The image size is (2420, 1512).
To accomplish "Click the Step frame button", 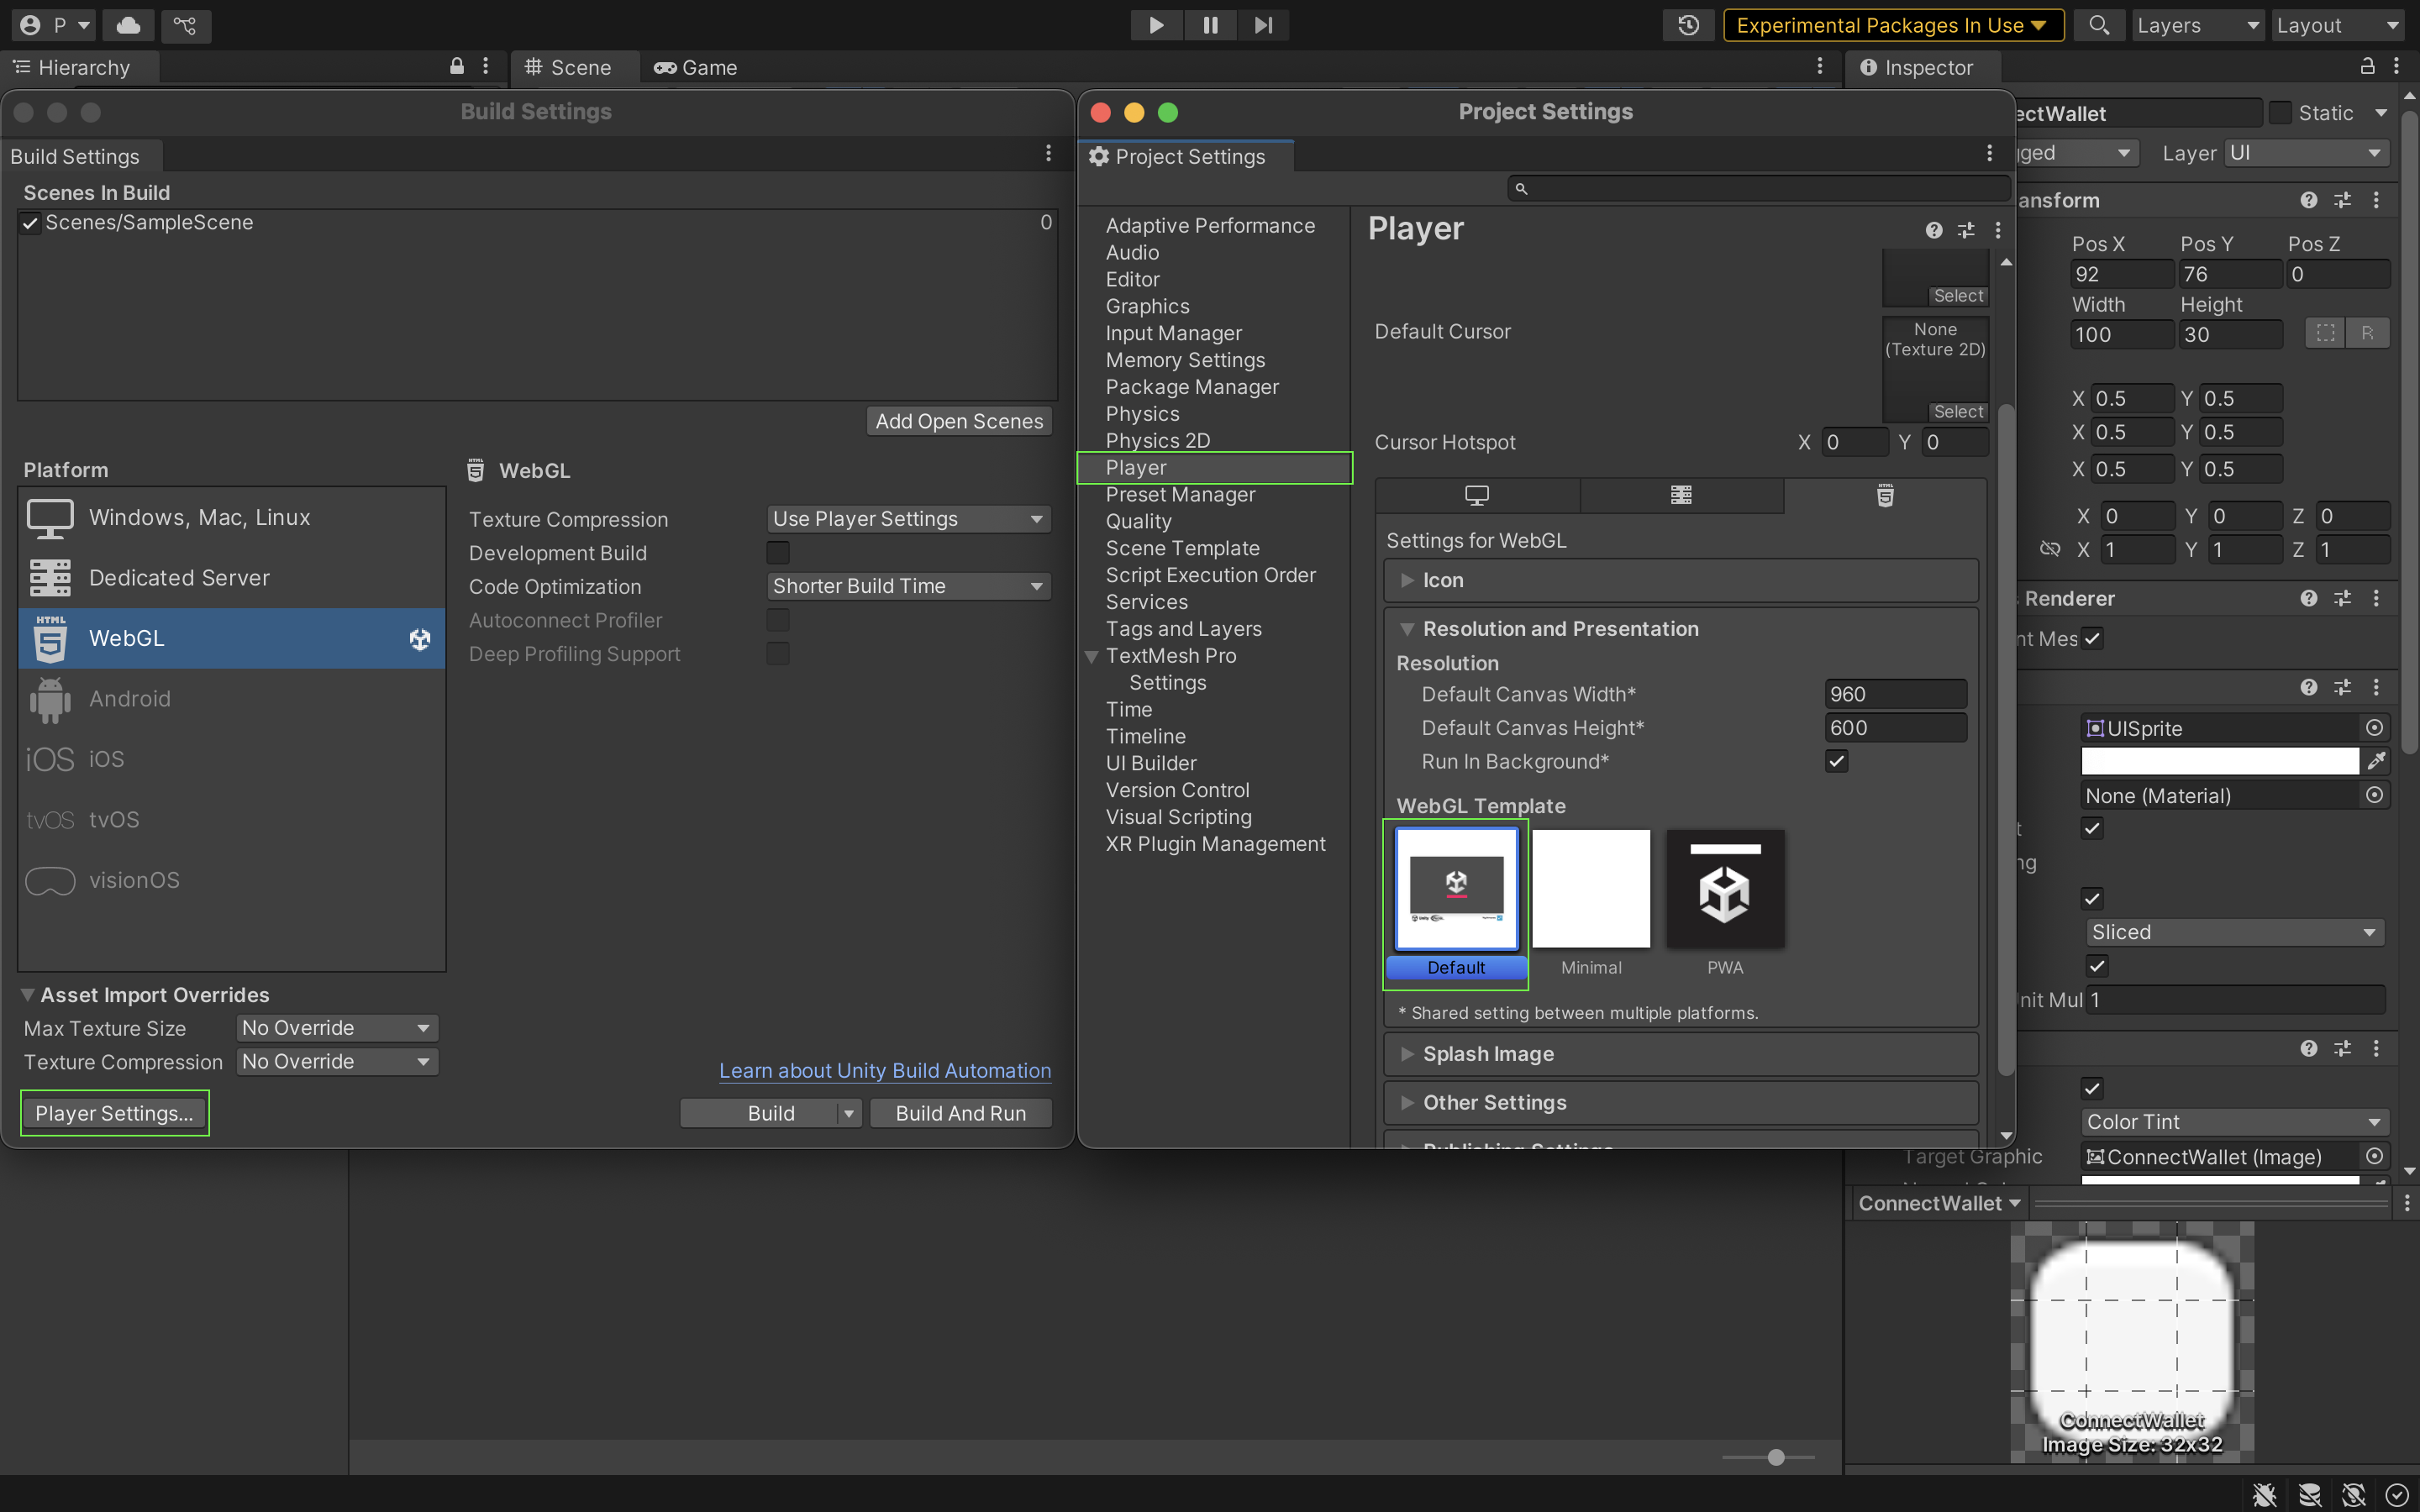I will 1264,25.
